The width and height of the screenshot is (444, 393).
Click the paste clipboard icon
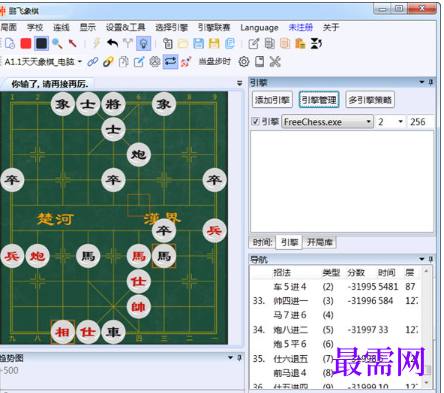(x=300, y=43)
